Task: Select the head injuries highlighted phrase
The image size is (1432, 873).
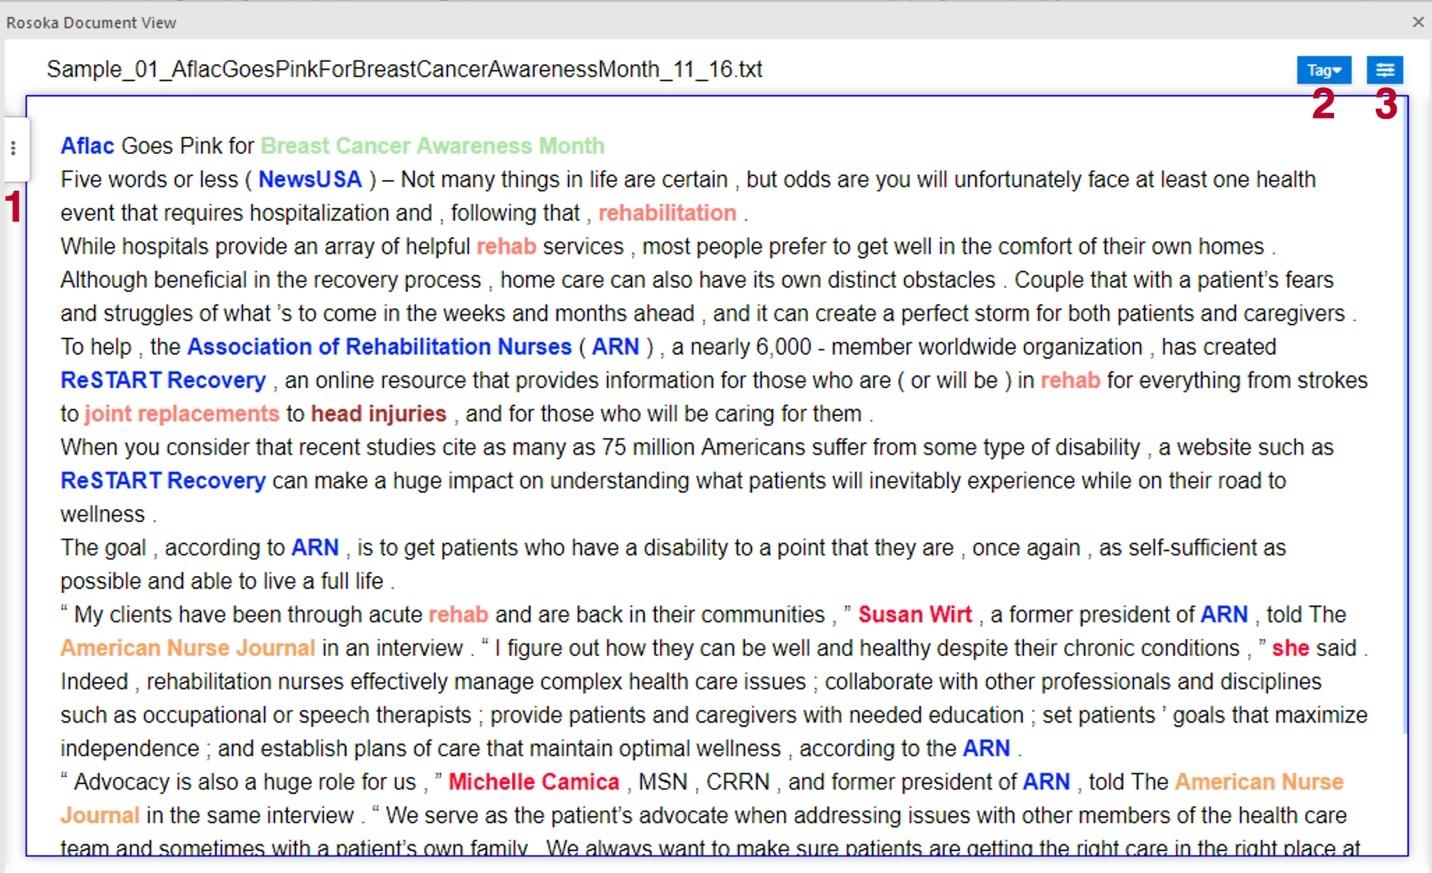Action: pos(378,413)
